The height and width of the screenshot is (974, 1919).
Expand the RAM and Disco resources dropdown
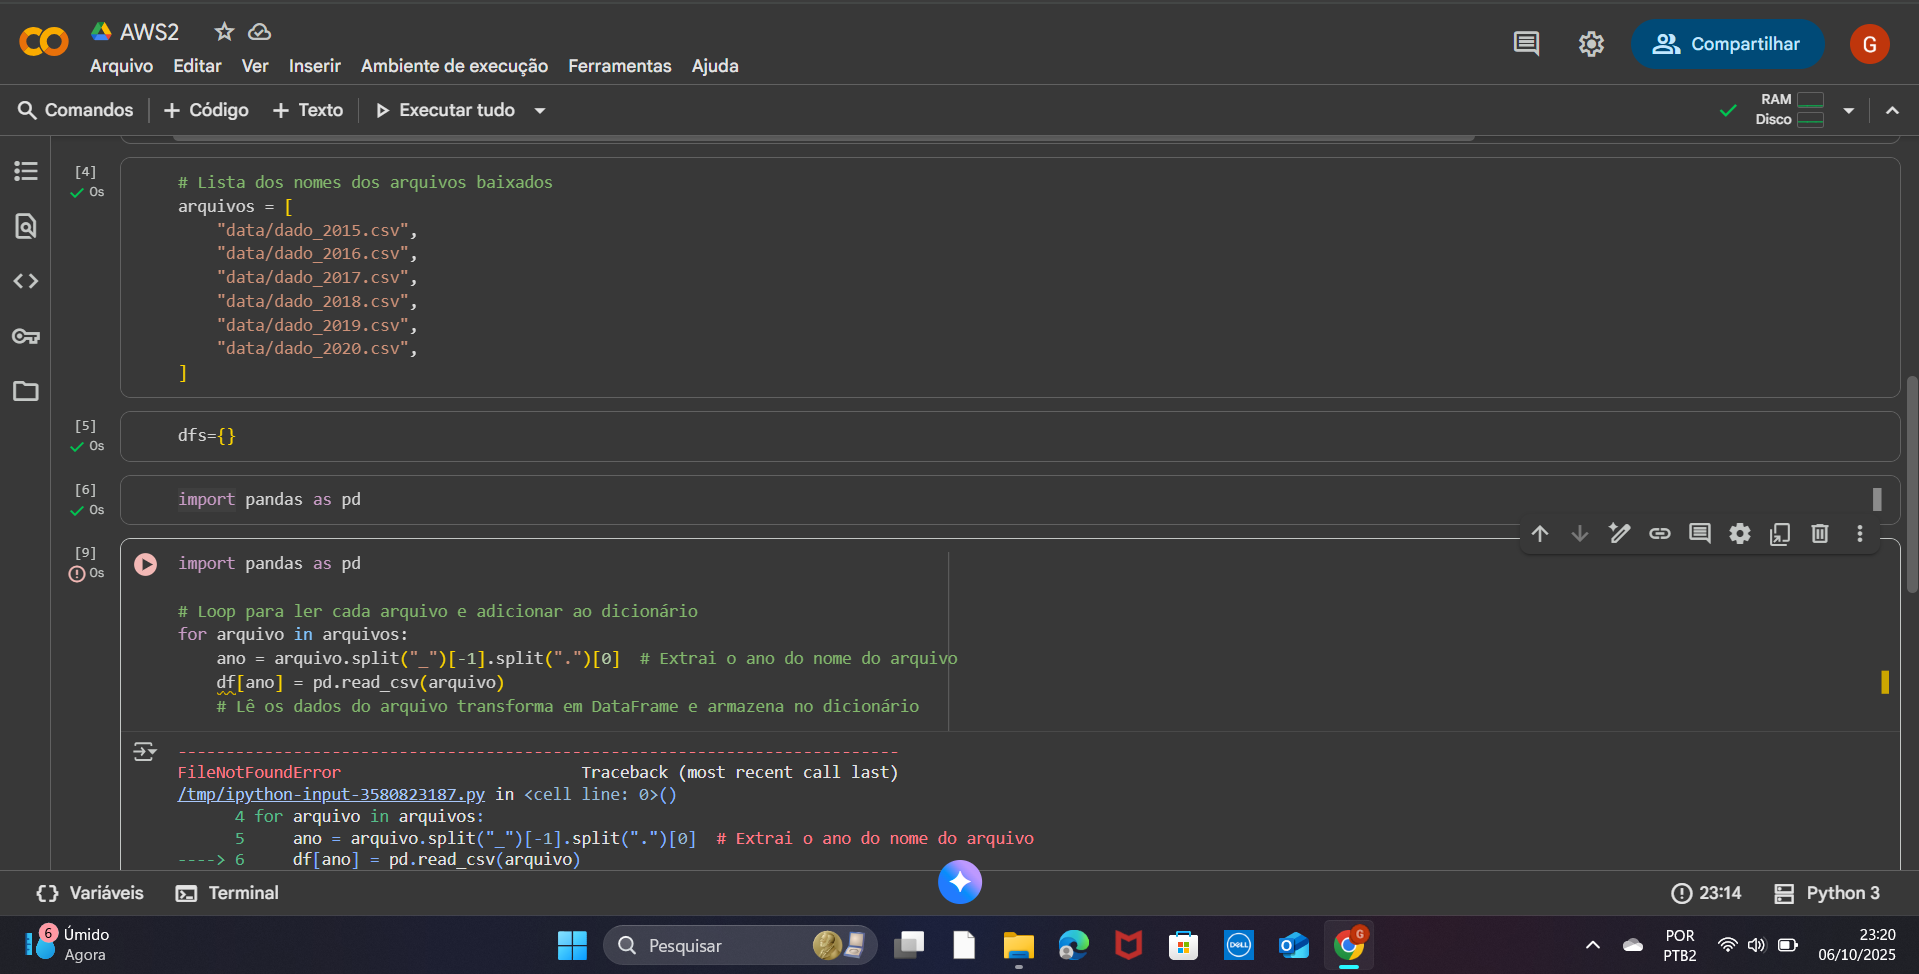click(1849, 110)
